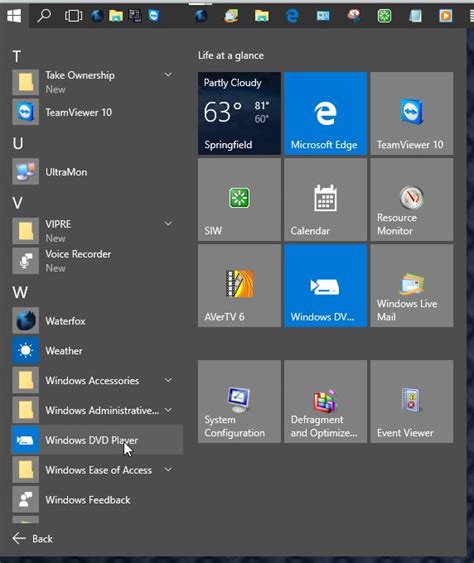The image size is (474, 563).
Task: Go Back from the all apps list
Action: 32,538
